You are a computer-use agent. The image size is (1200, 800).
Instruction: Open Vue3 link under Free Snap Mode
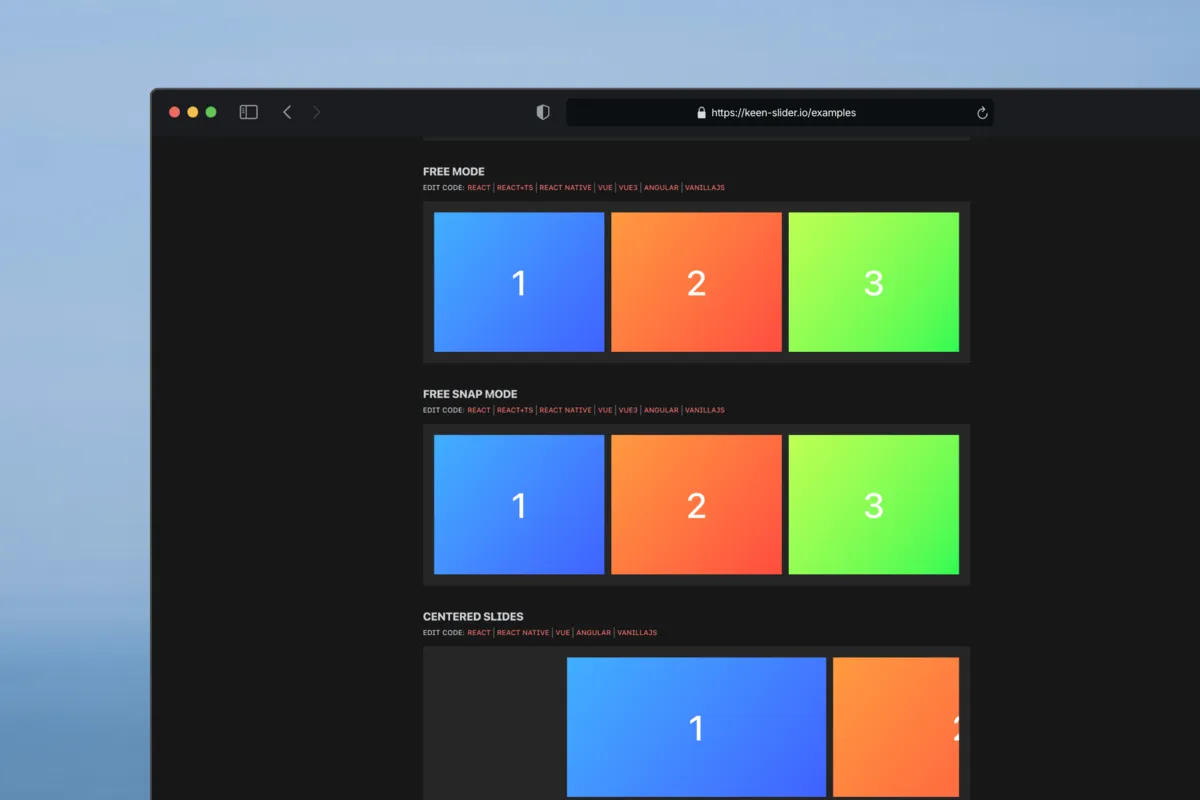click(x=628, y=410)
